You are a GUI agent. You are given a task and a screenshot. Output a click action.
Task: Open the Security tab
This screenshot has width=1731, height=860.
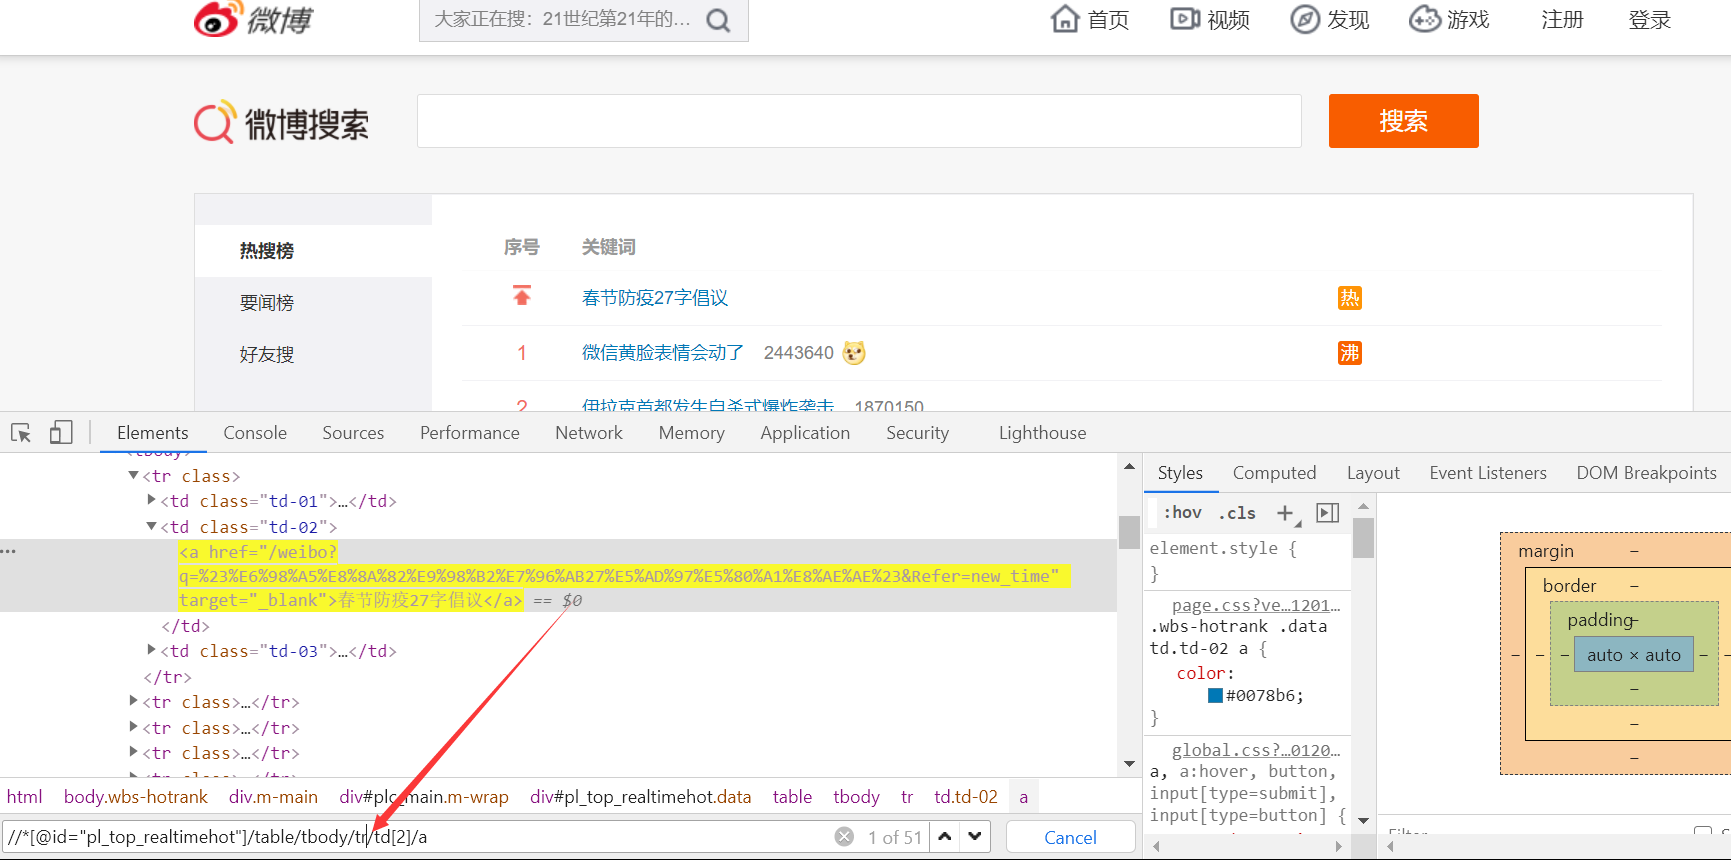pos(917,433)
